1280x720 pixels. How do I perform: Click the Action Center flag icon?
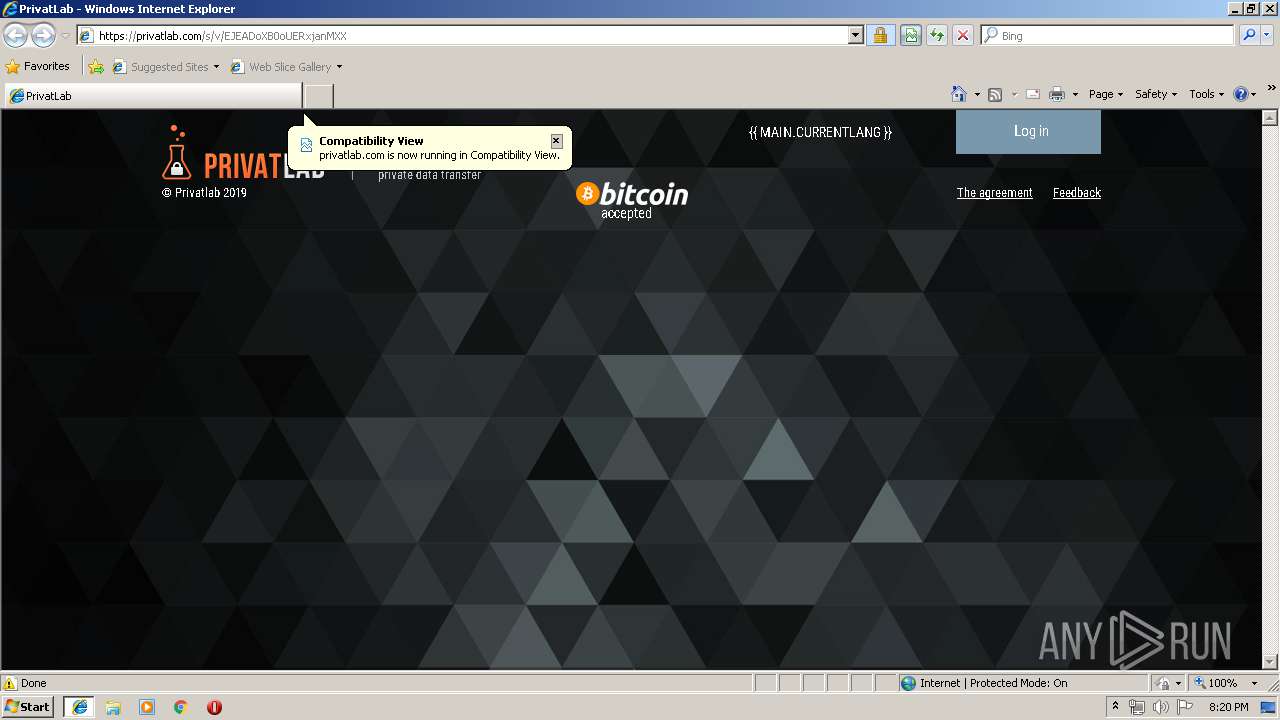tap(1186, 707)
